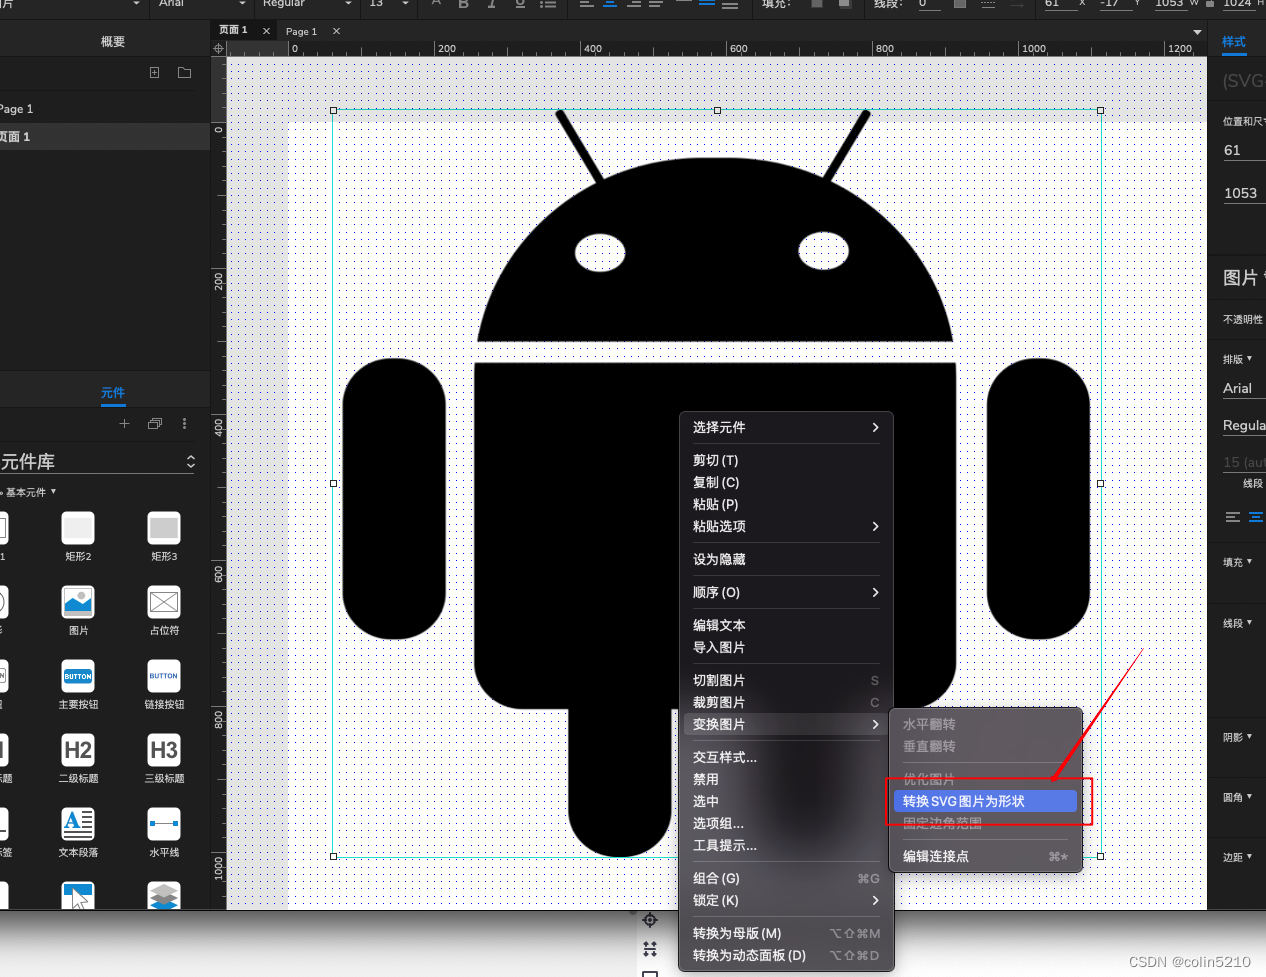
Task: Select 编辑连接点 in submenu
Action: [985, 856]
